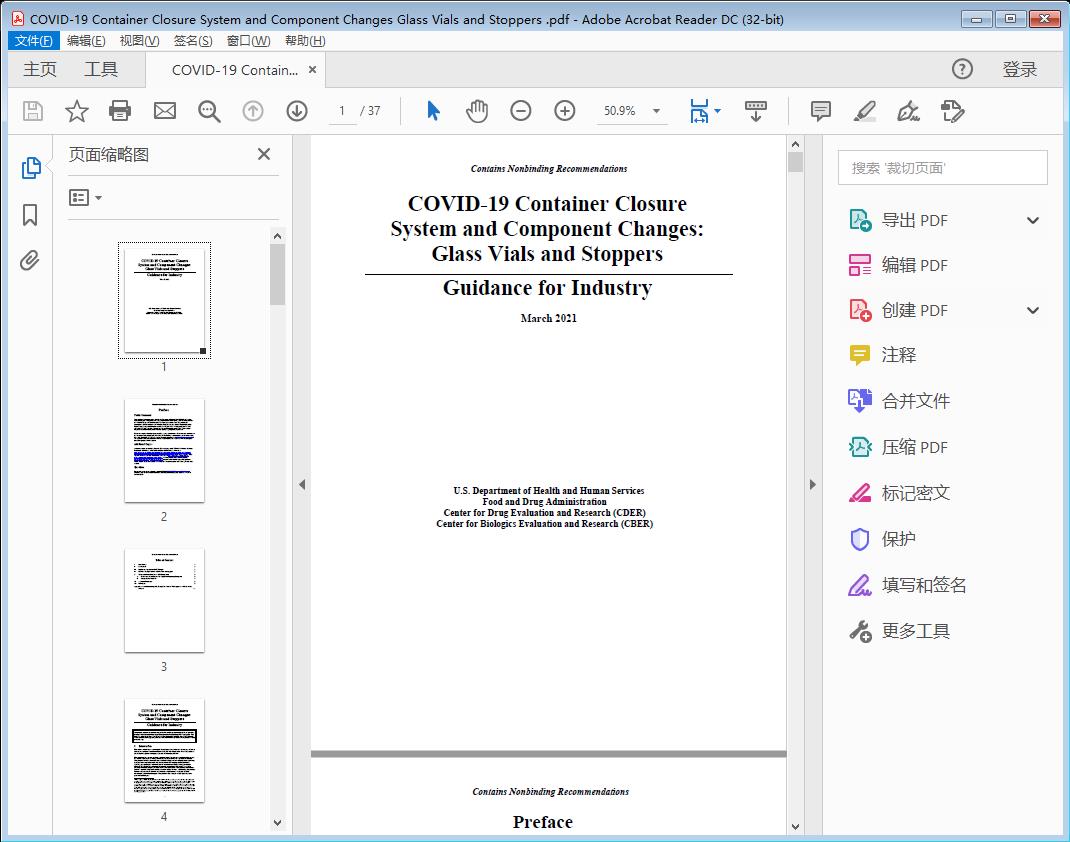Email the PDF using the envelope icon
The height and width of the screenshot is (842, 1070).
point(164,111)
